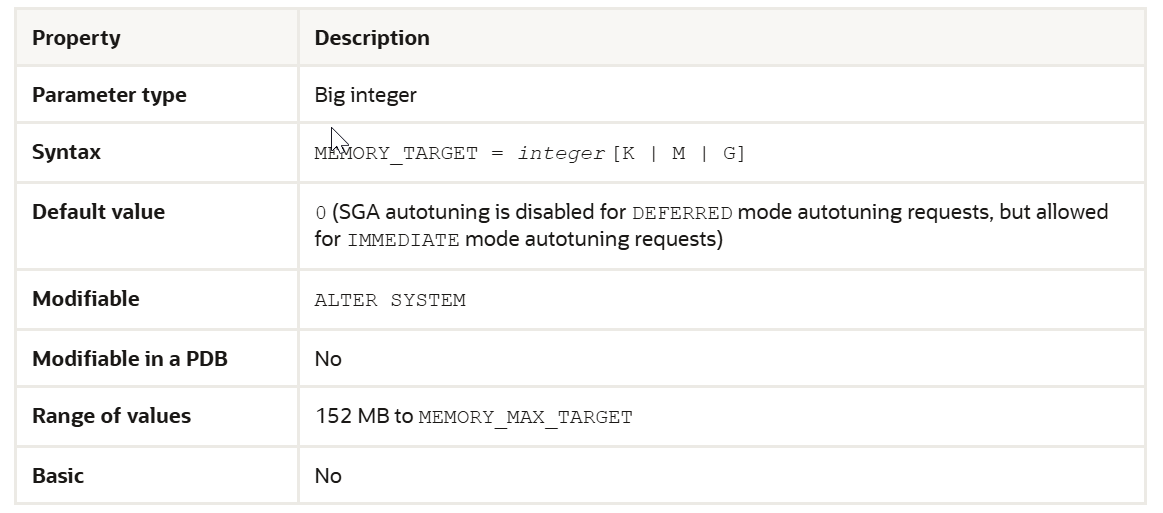Viewport: 1163px width, 513px height.
Task: Click the Big integer value
Action: coord(365,95)
